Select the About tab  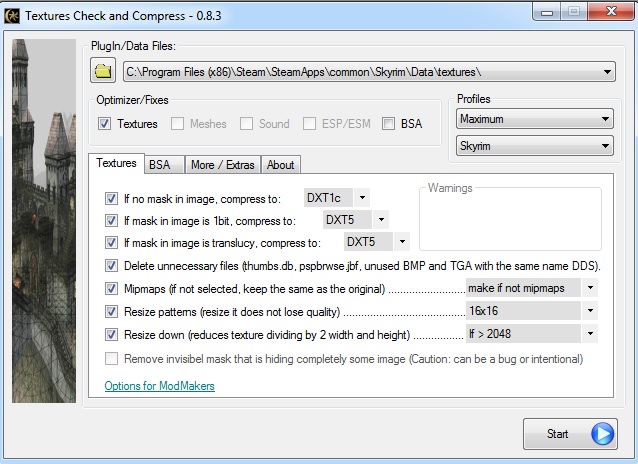point(280,164)
